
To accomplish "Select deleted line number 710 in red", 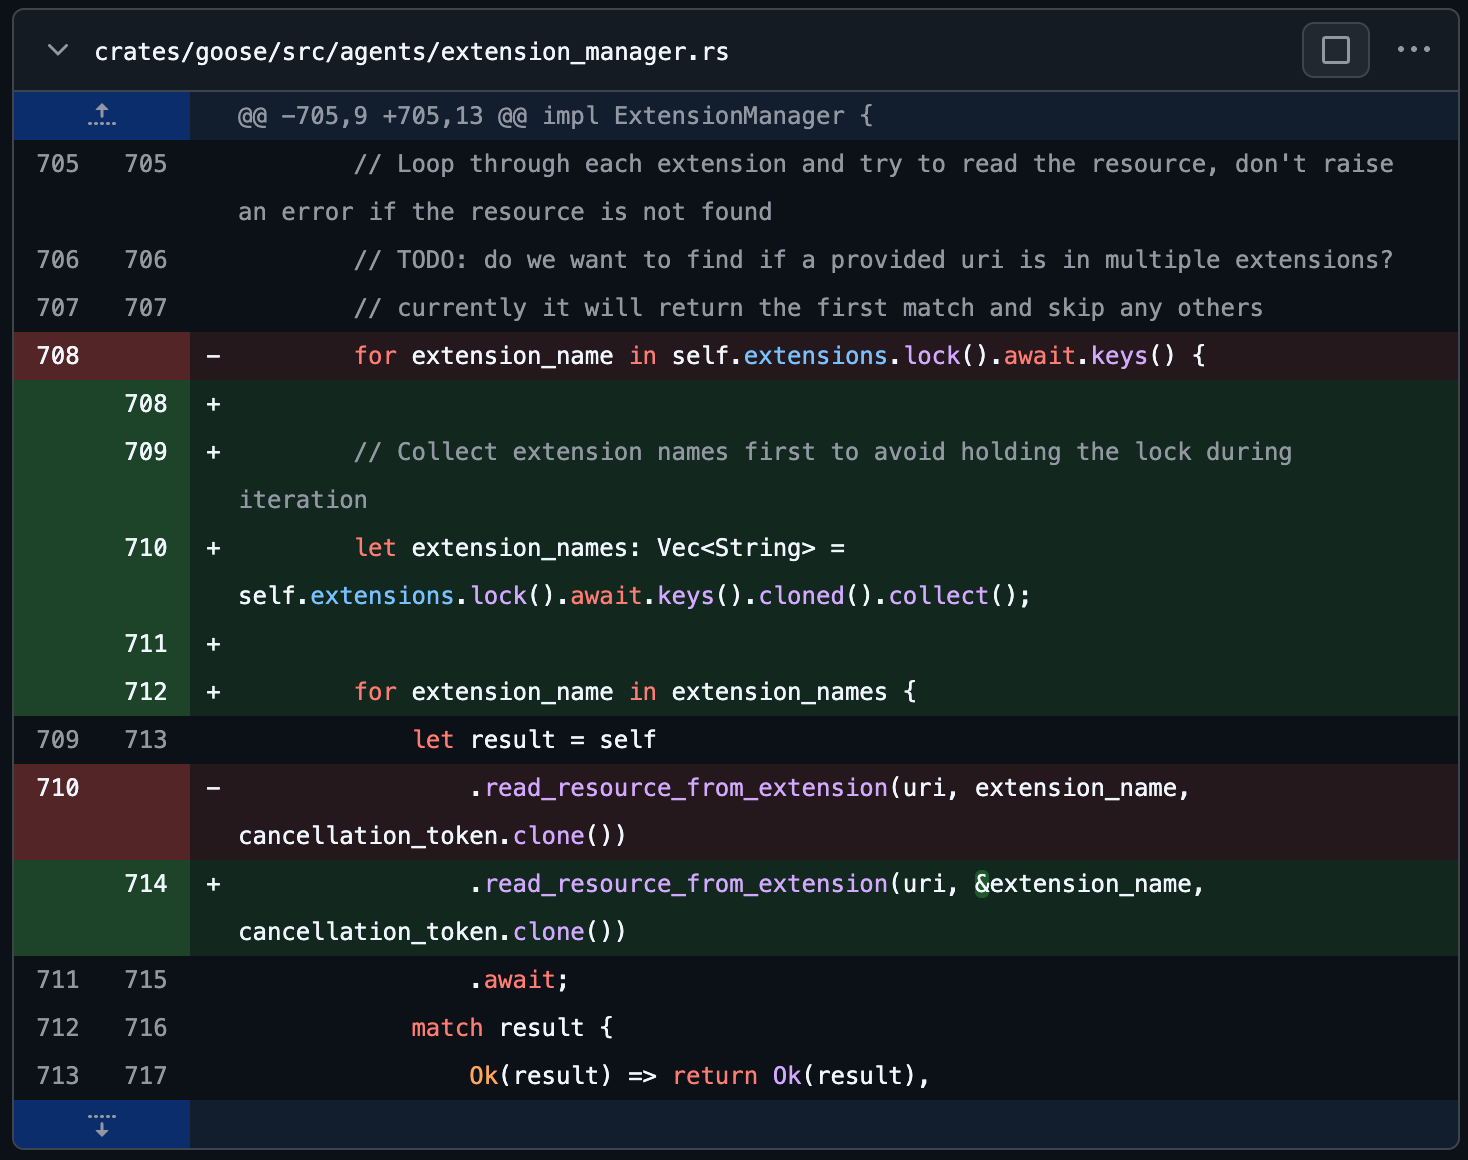I will (x=57, y=788).
